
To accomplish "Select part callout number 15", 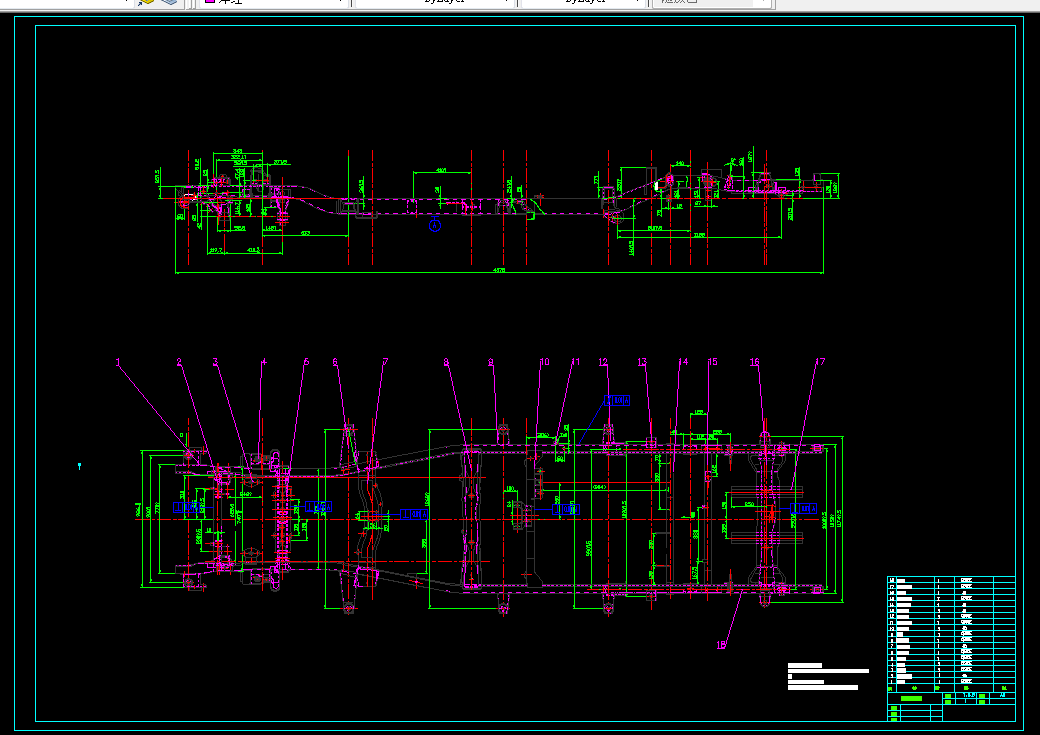I will [x=712, y=362].
